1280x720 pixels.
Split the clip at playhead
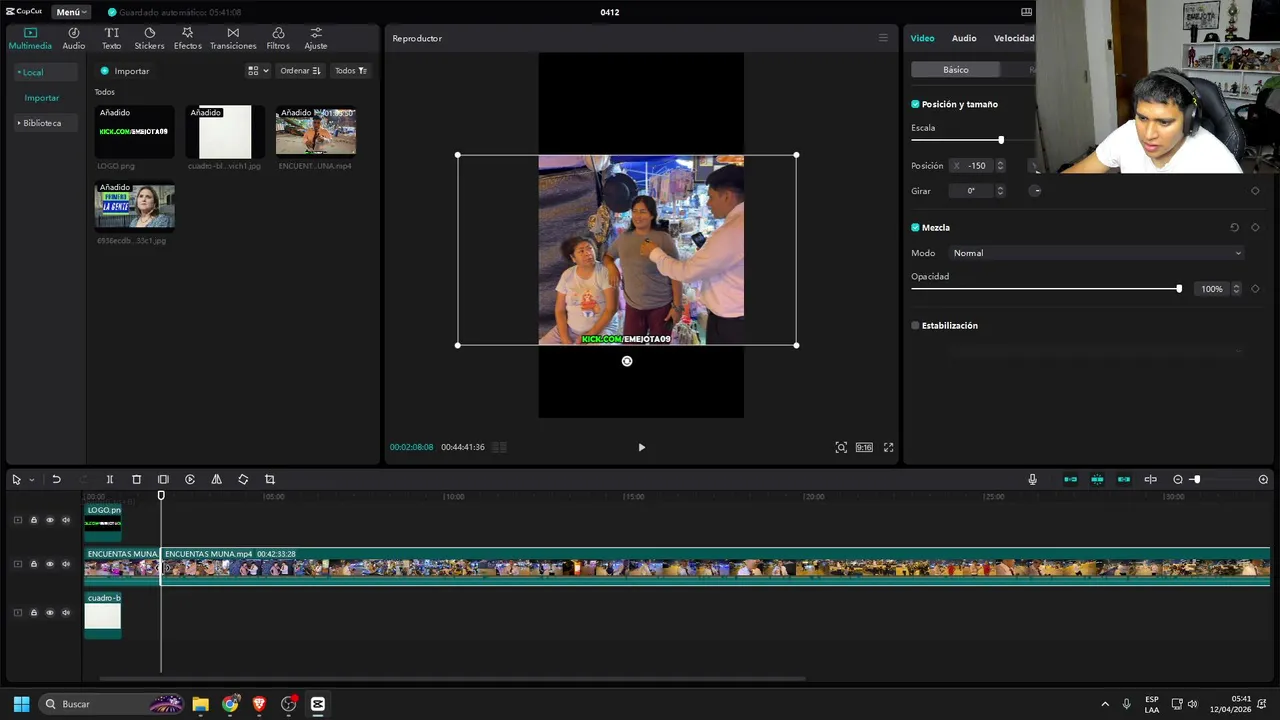(x=110, y=480)
